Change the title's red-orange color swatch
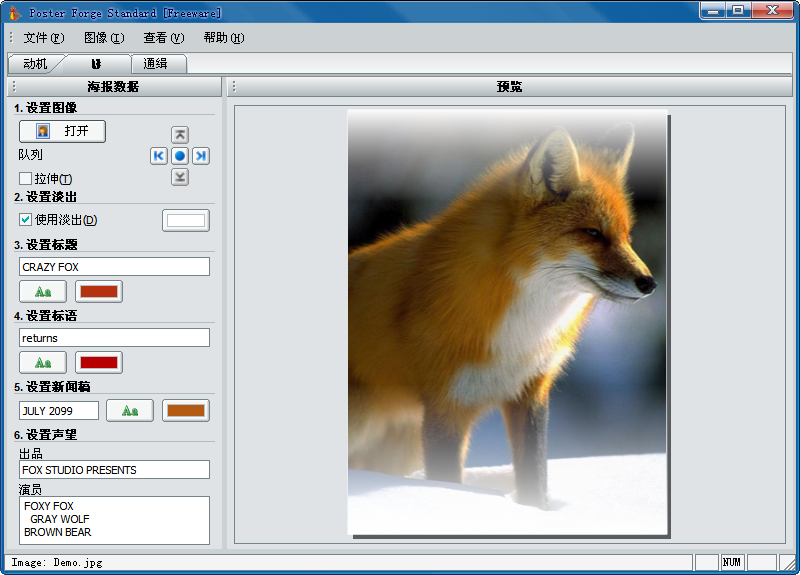Screen dimensions: 800x575 [x=99, y=291]
